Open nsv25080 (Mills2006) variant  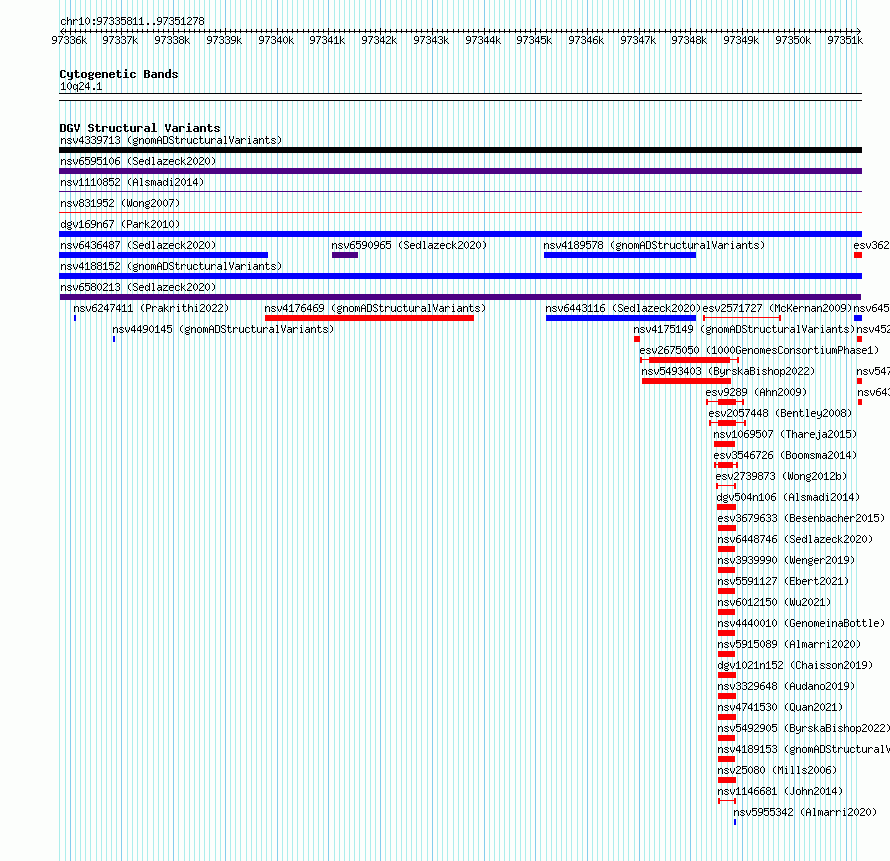(777, 770)
